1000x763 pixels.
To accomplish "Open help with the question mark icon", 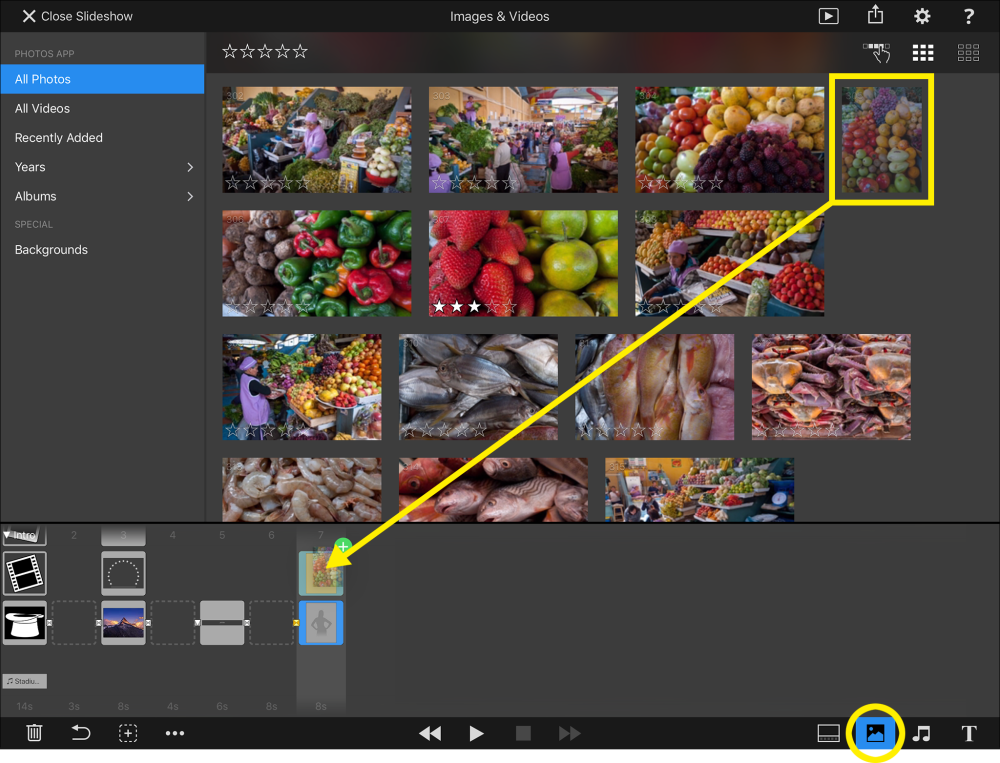I will click(968, 16).
